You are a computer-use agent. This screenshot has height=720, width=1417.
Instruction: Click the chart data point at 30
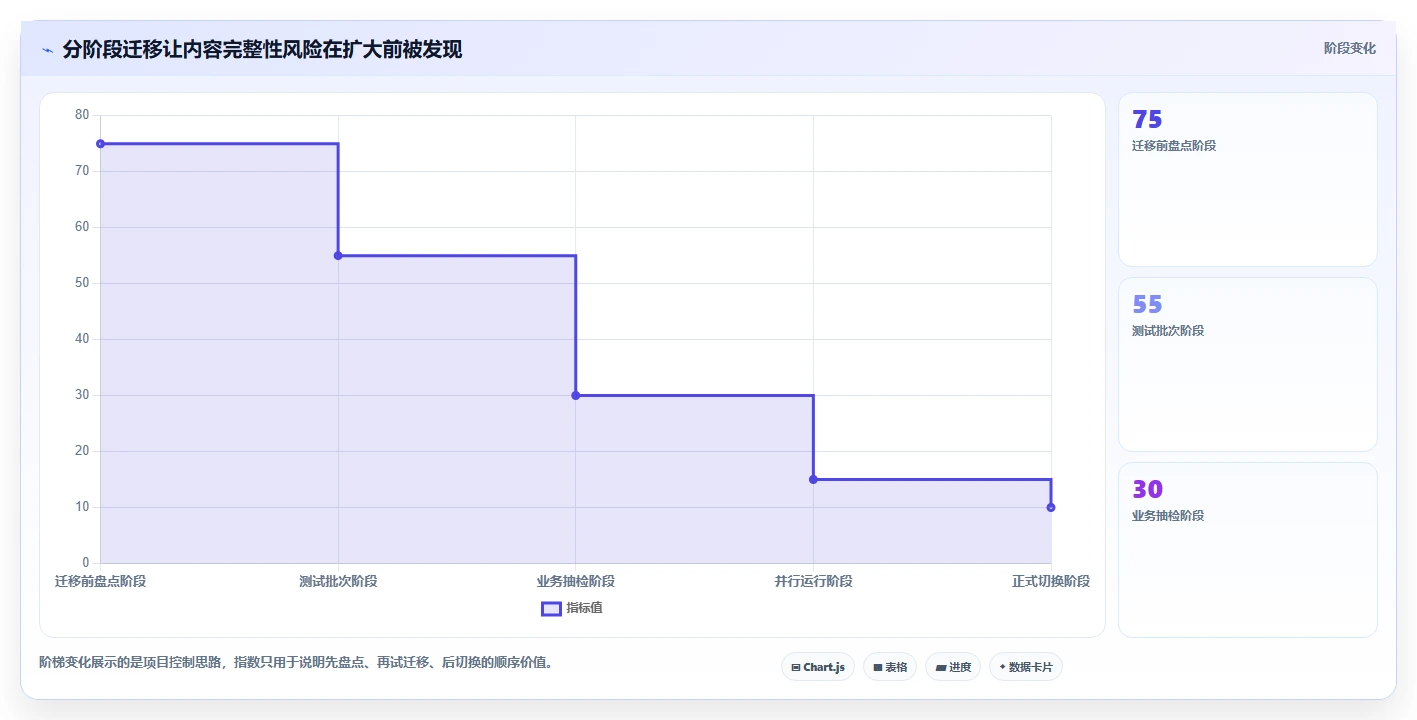pyautogui.click(x=575, y=395)
